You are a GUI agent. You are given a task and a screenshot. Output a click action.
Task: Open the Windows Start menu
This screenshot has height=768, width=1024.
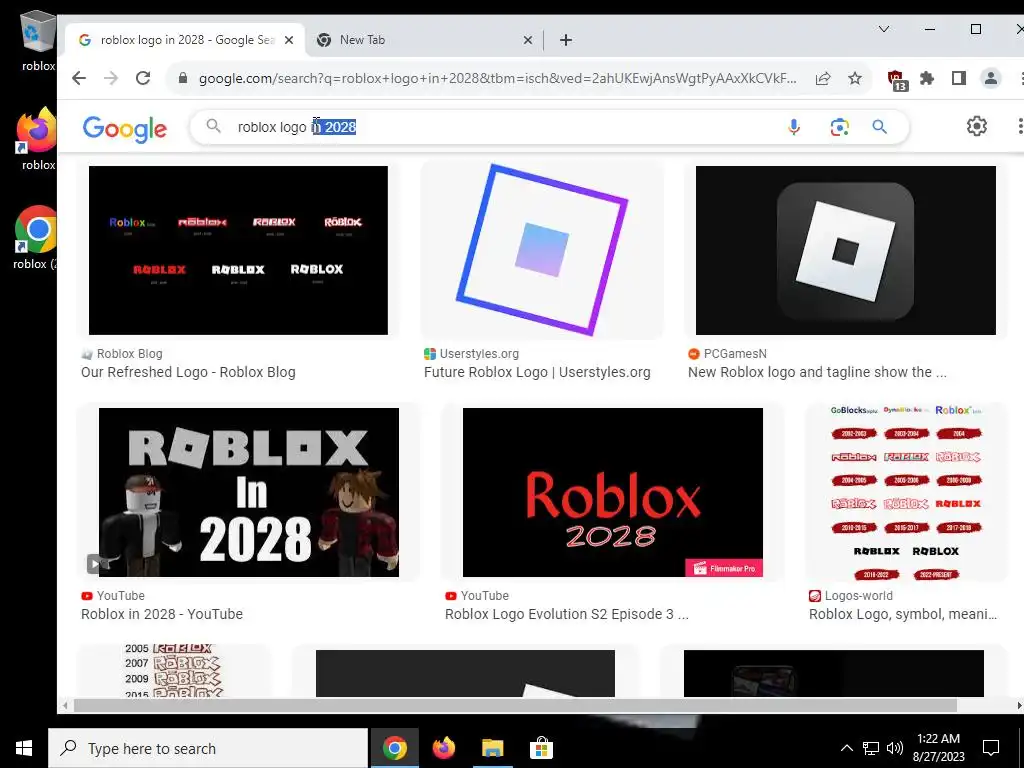24,748
